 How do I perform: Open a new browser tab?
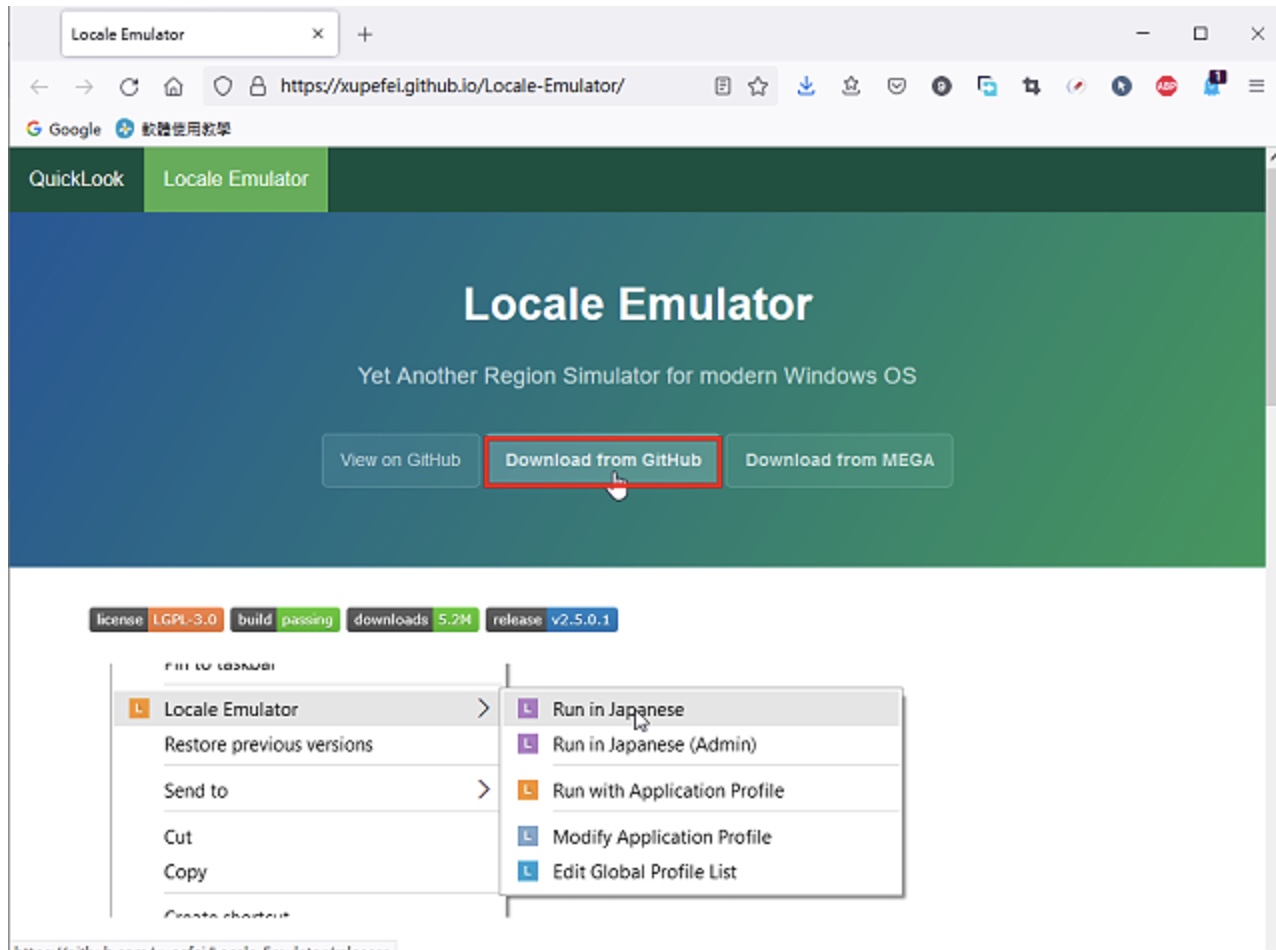(x=365, y=34)
